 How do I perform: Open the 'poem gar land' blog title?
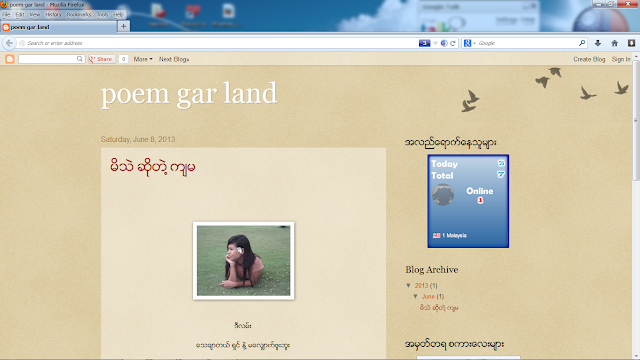(x=189, y=94)
